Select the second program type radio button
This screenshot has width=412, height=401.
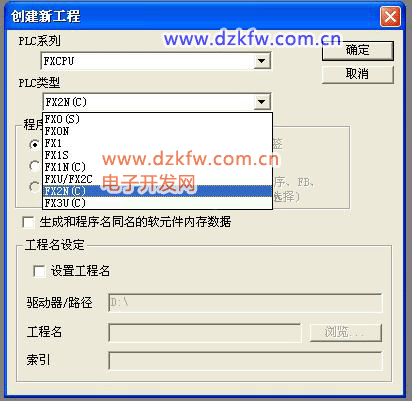[34, 166]
